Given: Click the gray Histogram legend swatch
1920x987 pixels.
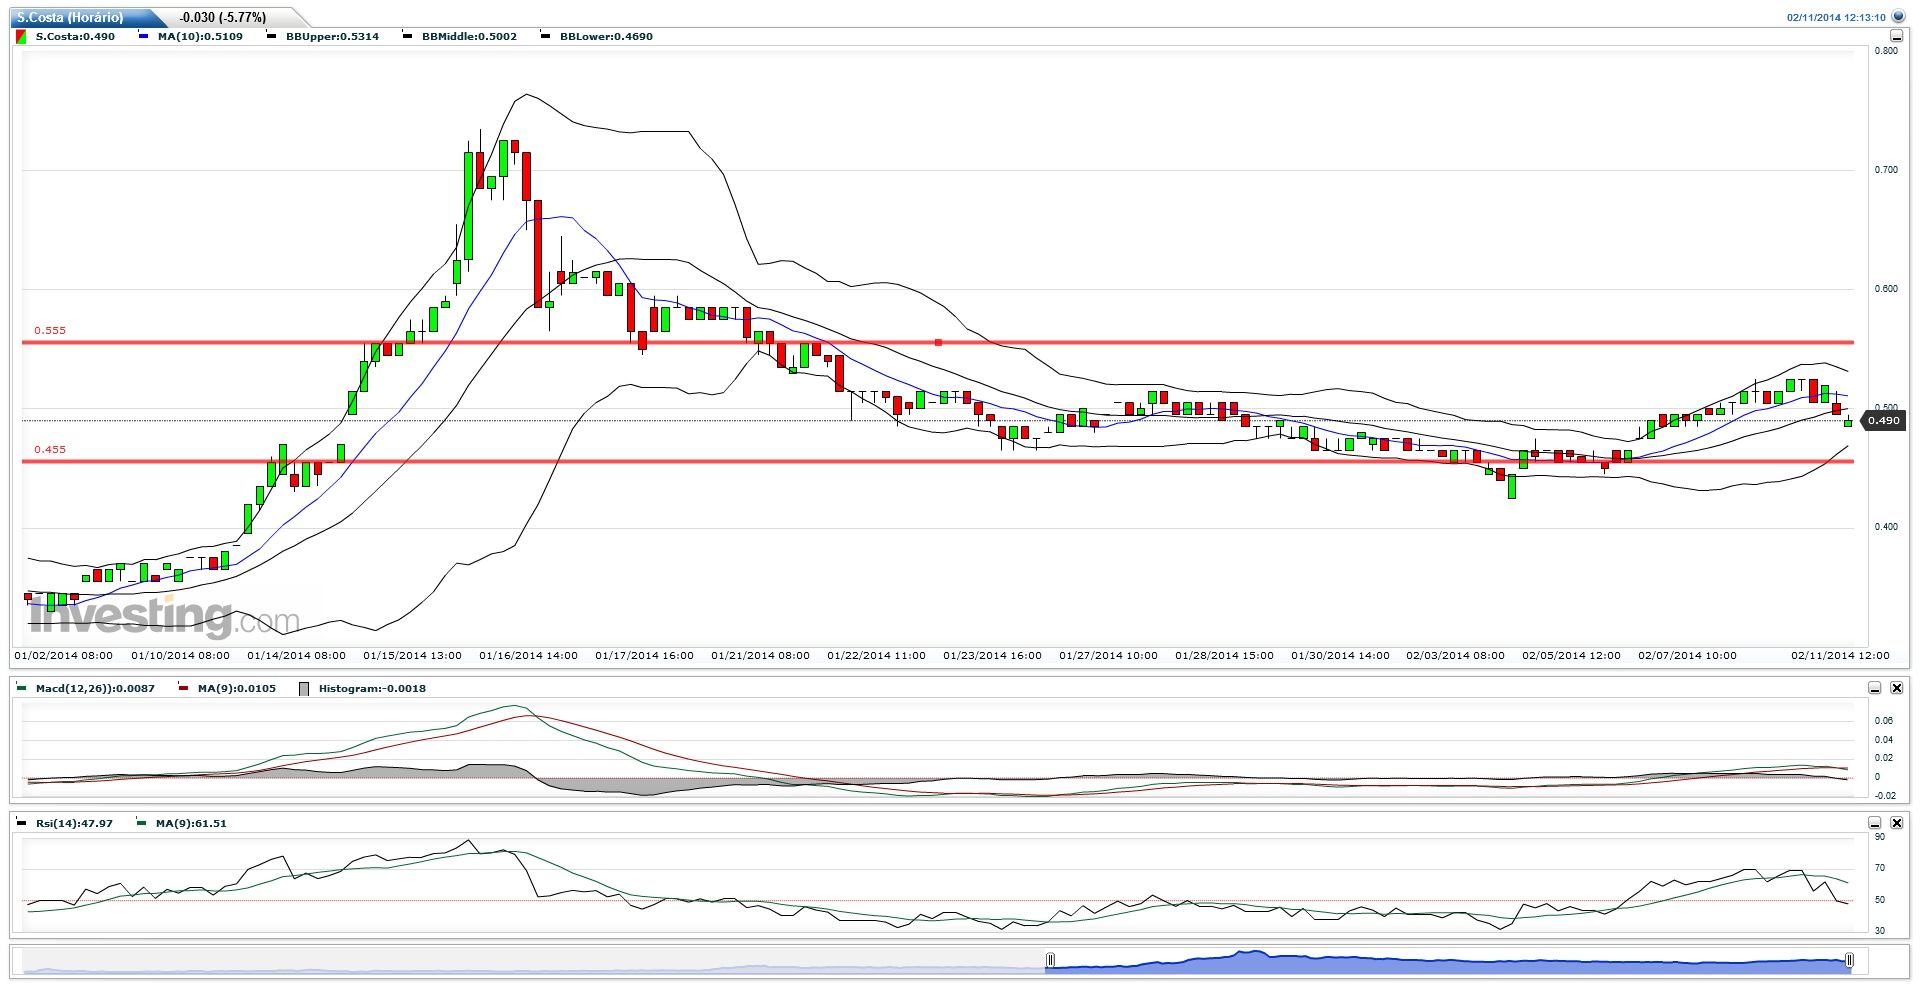Looking at the screenshot, I should (304, 689).
